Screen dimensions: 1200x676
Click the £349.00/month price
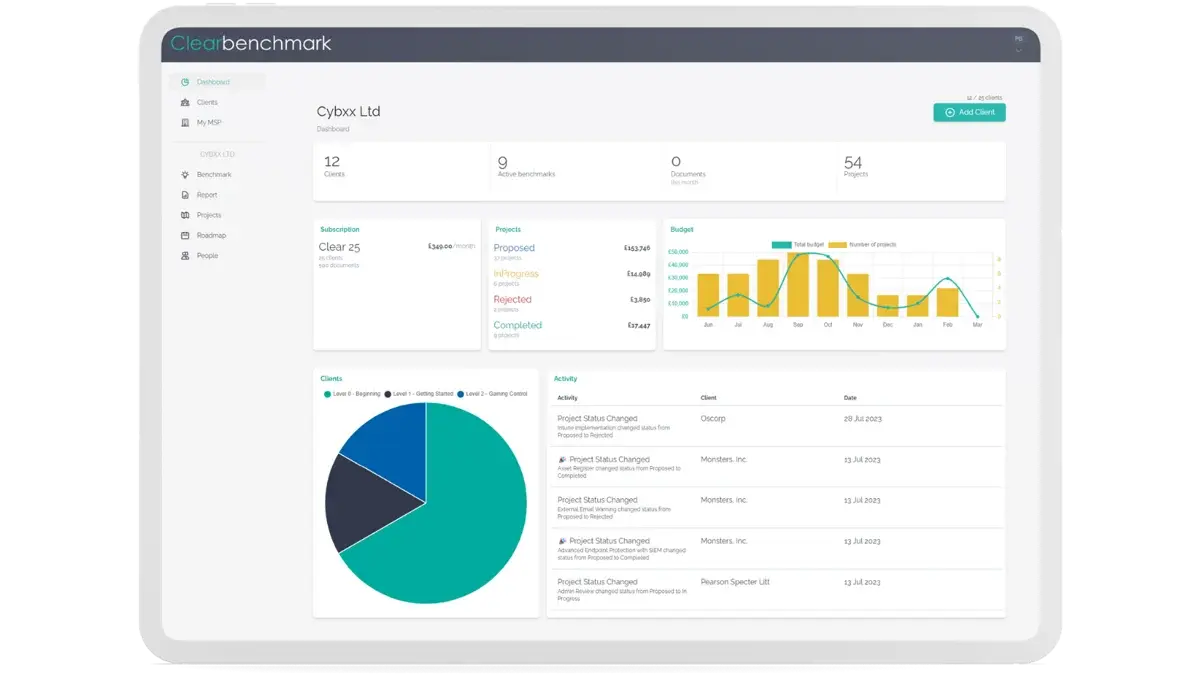pos(451,246)
